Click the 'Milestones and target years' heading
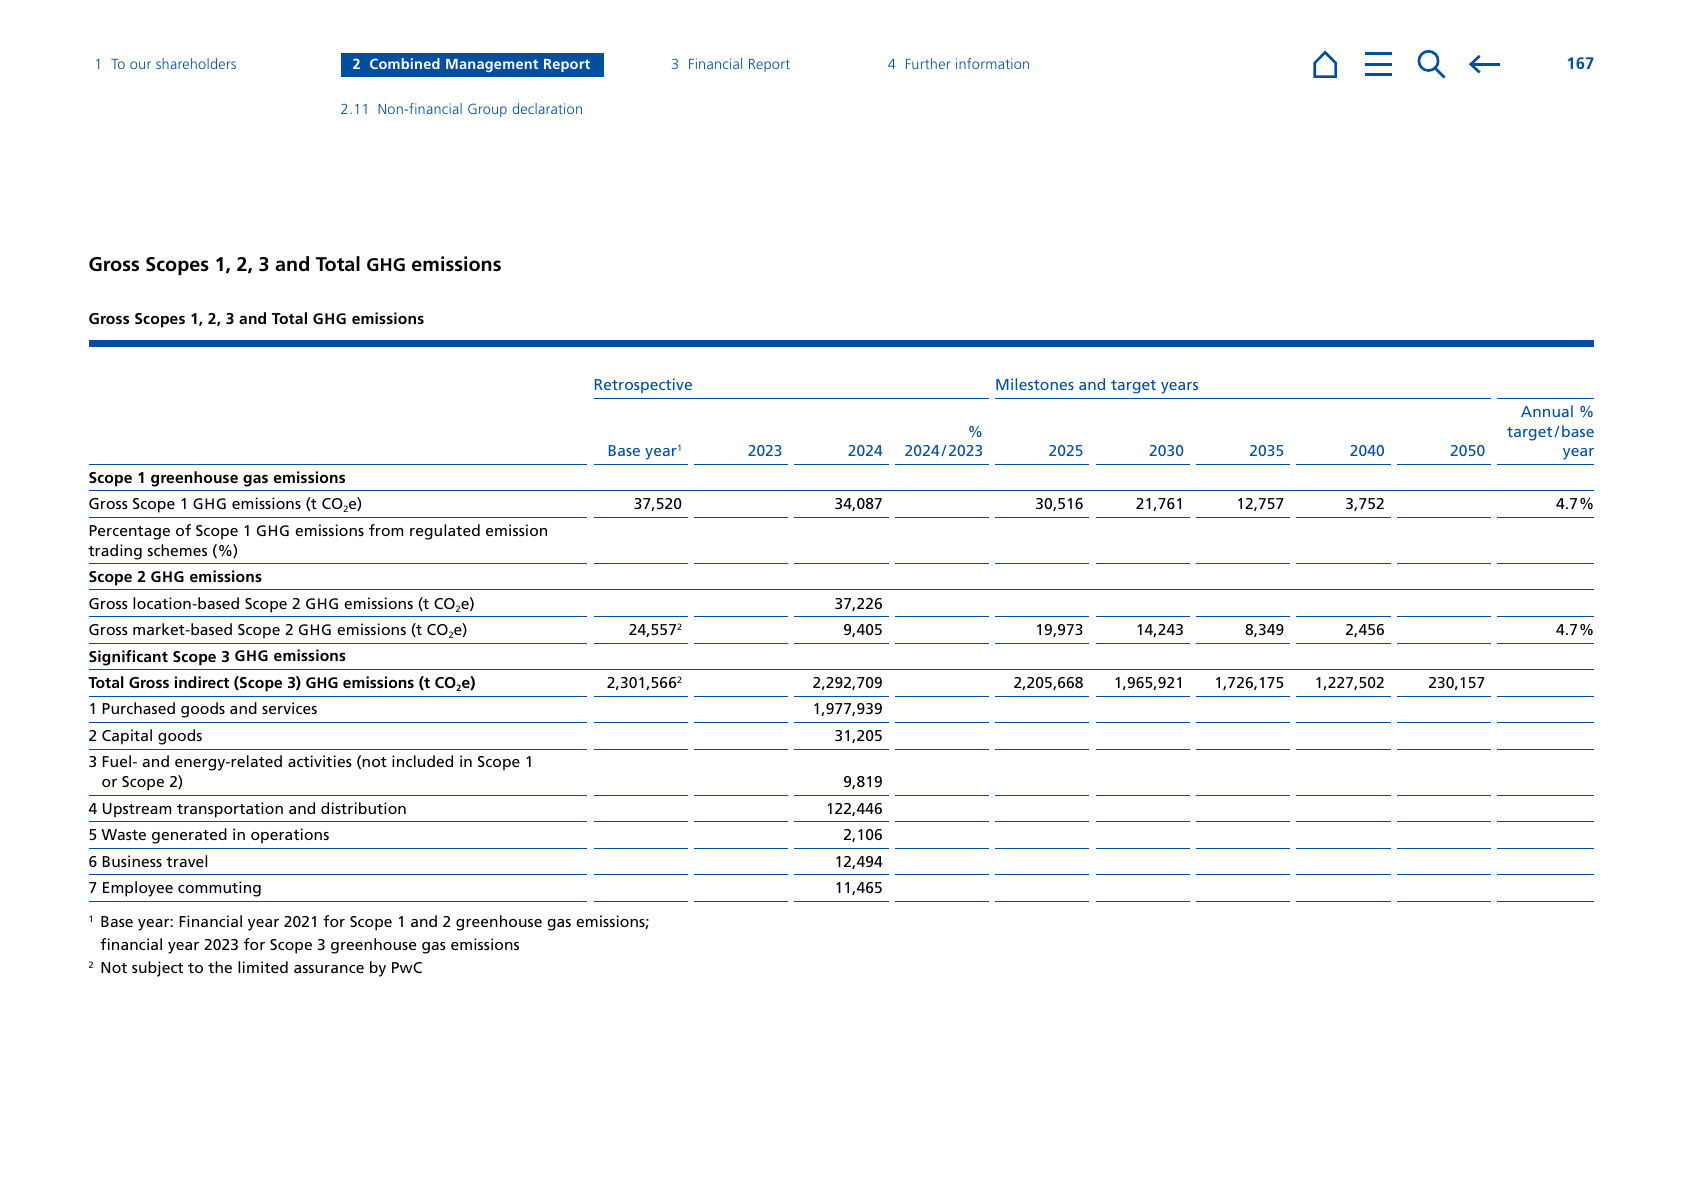The width and height of the screenshot is (1684, 1182). [1097, 385]
